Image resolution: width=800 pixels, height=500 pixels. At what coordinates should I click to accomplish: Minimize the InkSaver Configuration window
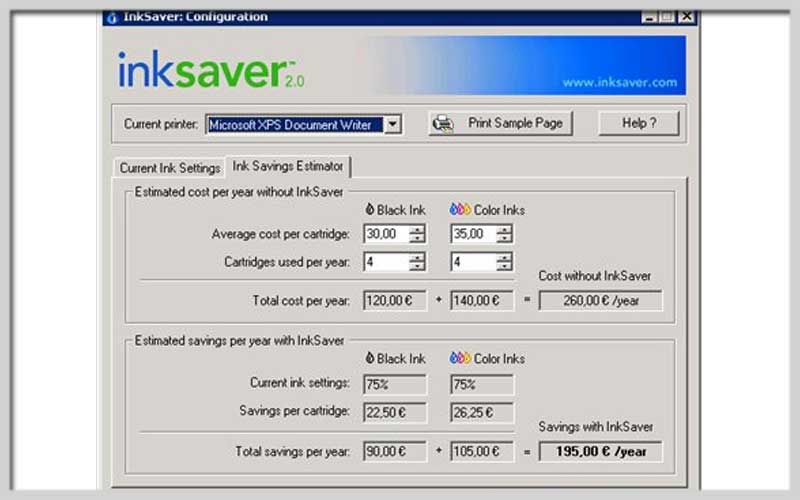649,17
